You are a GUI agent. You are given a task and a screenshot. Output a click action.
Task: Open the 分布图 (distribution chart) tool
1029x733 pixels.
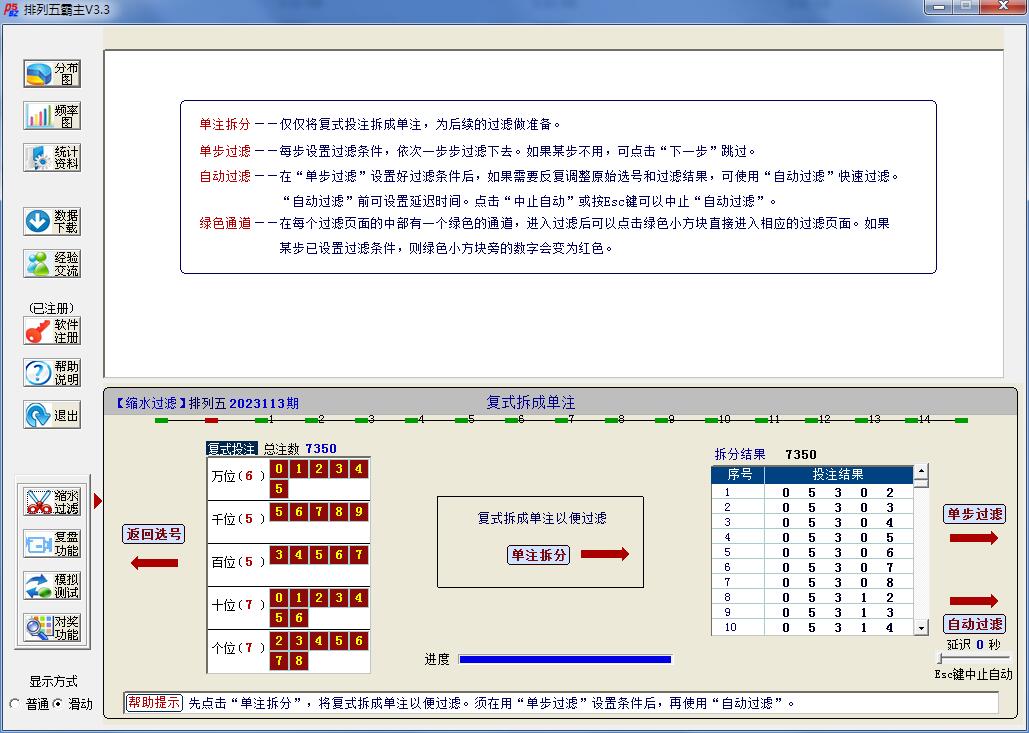pyautogui.click(x=51, y=72)
